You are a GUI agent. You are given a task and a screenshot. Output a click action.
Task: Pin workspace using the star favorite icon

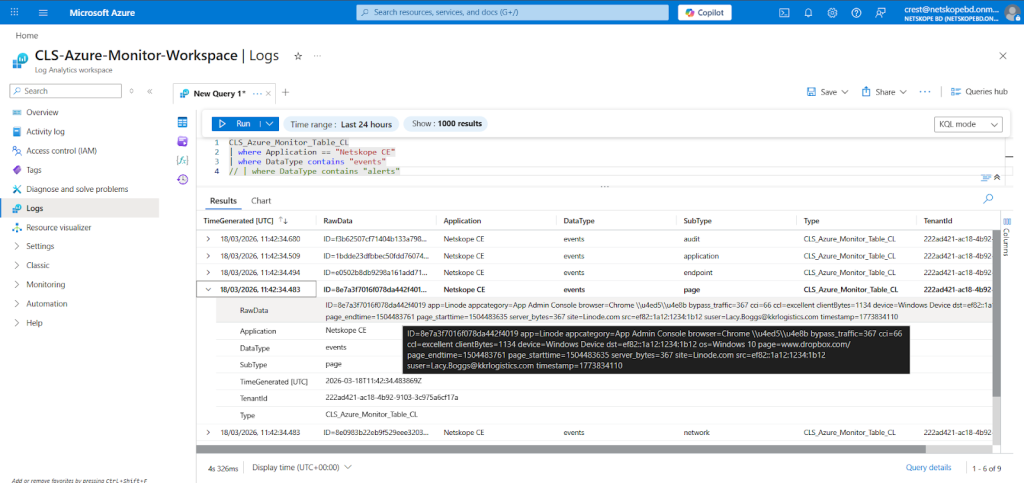[x=298, y=56]
